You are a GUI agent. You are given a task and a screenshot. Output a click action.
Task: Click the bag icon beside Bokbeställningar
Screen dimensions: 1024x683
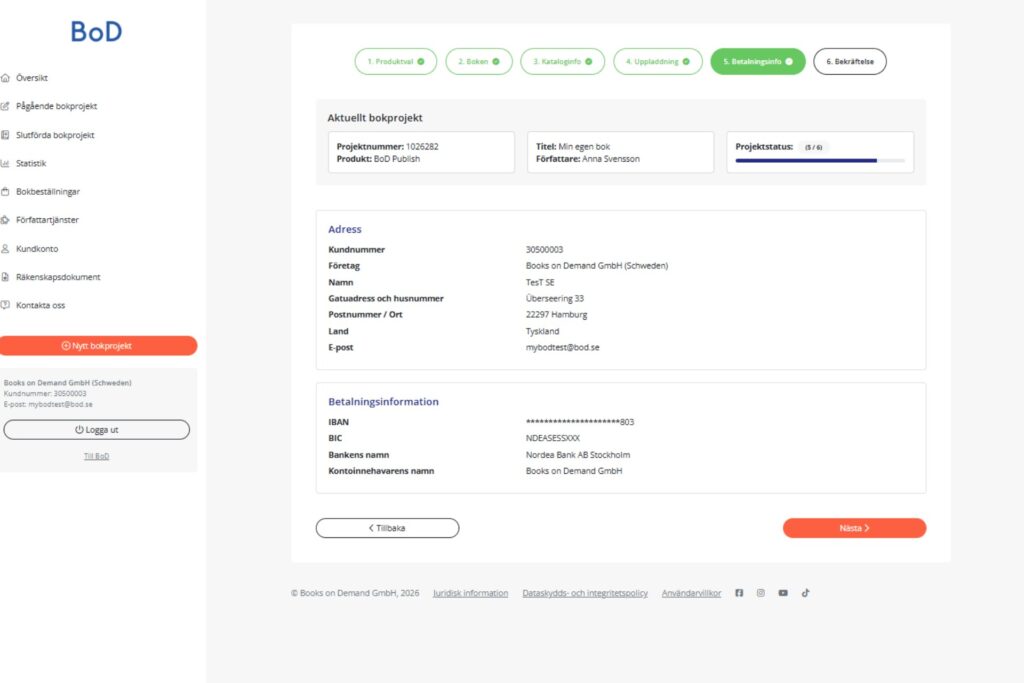tap(5, 192)
